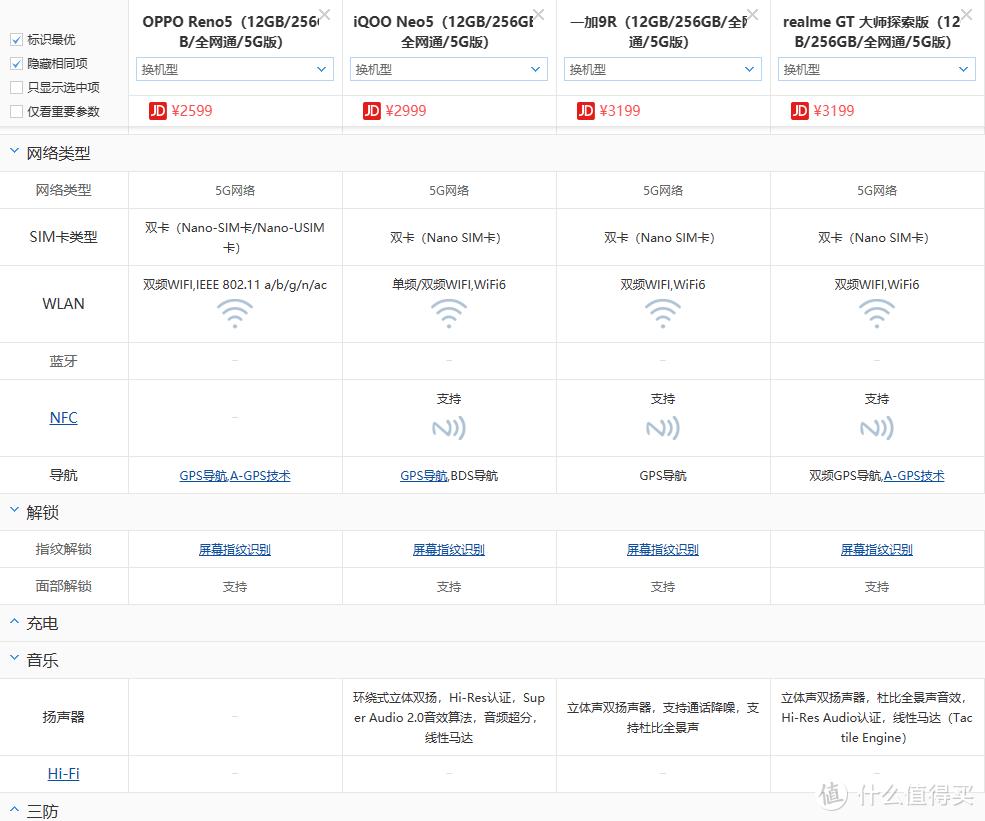The height and width of the screenshot is (821, 985).
Task: Click the WiFi icon in the realme GT WLAN cell
Action: [x=877, y=315]
